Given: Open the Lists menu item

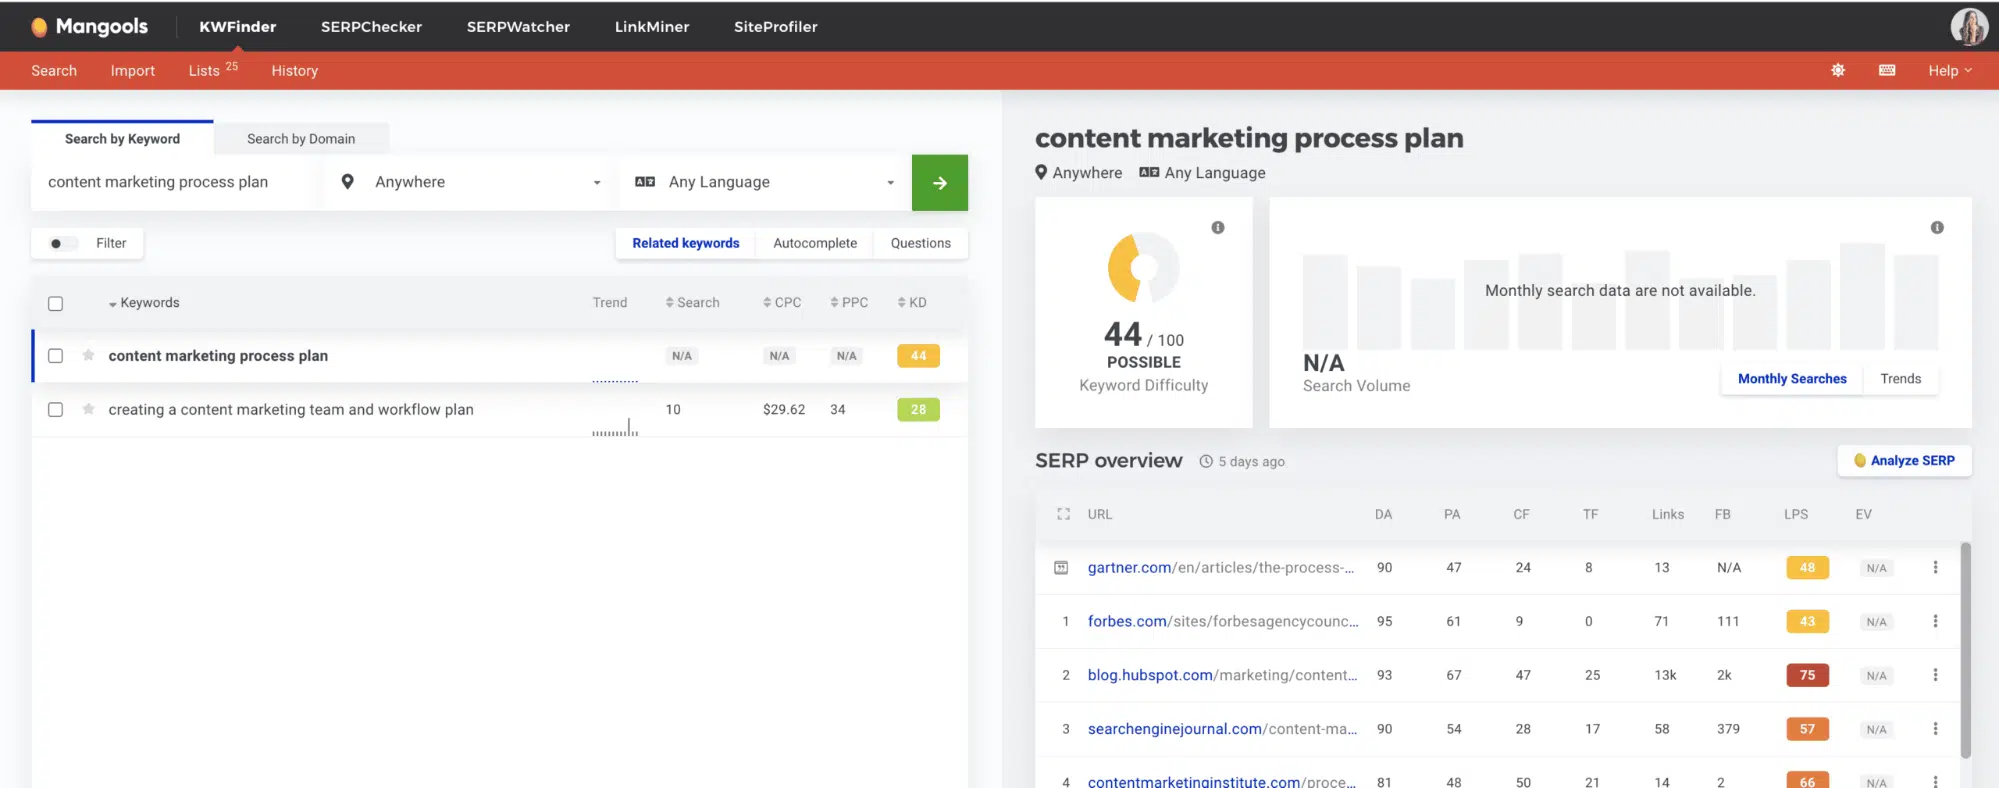Looking at the screenshot, I should click(x=213, y=70).
